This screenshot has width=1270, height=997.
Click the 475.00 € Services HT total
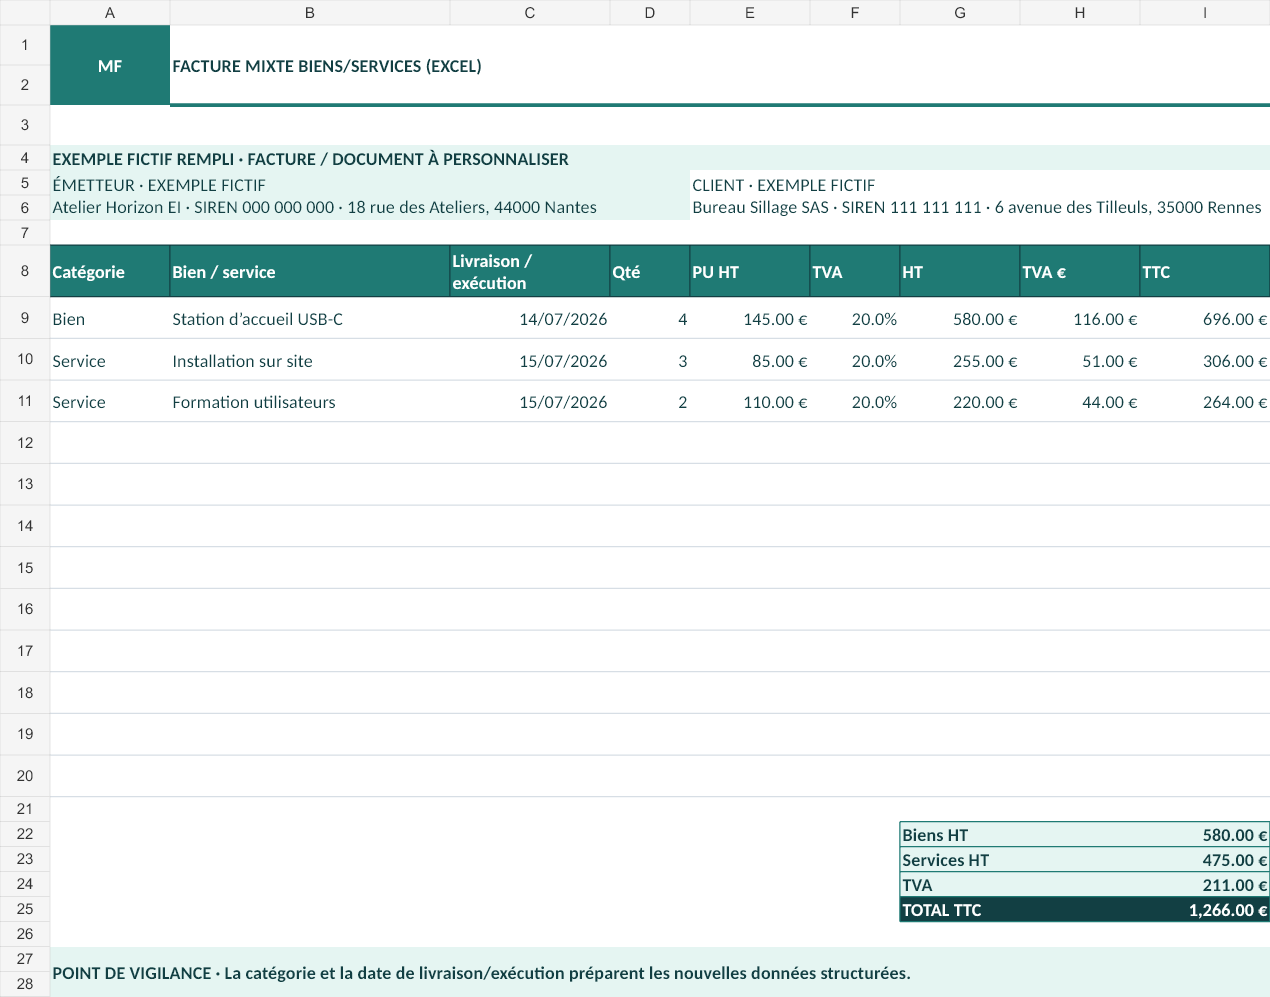(x=1205, y=859)
